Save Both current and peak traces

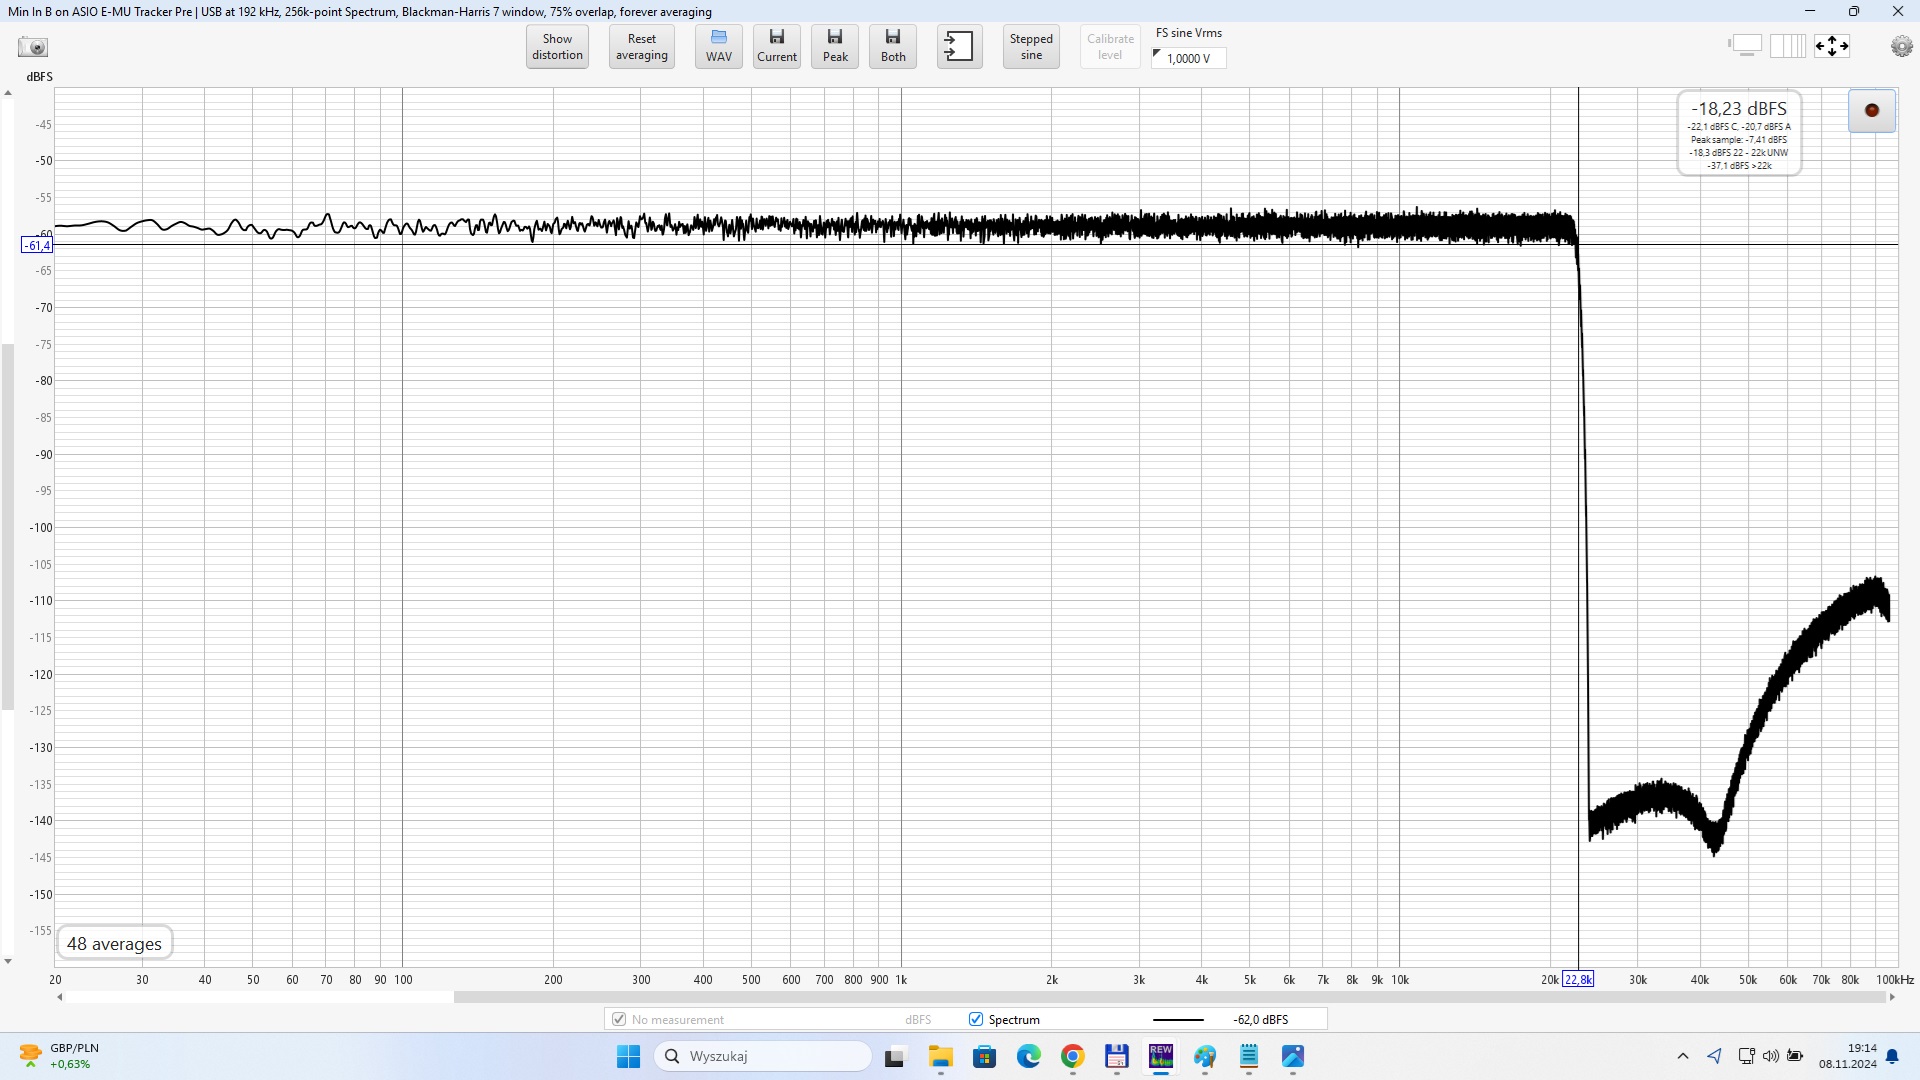tap(893, 47)
